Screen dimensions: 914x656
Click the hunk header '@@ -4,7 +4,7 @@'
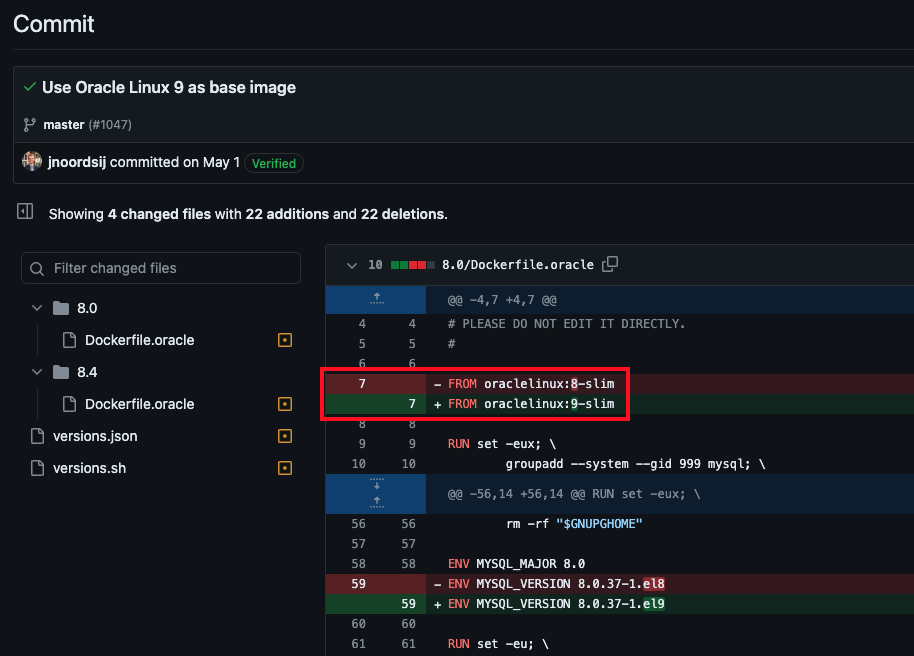(x=502, y=300)
